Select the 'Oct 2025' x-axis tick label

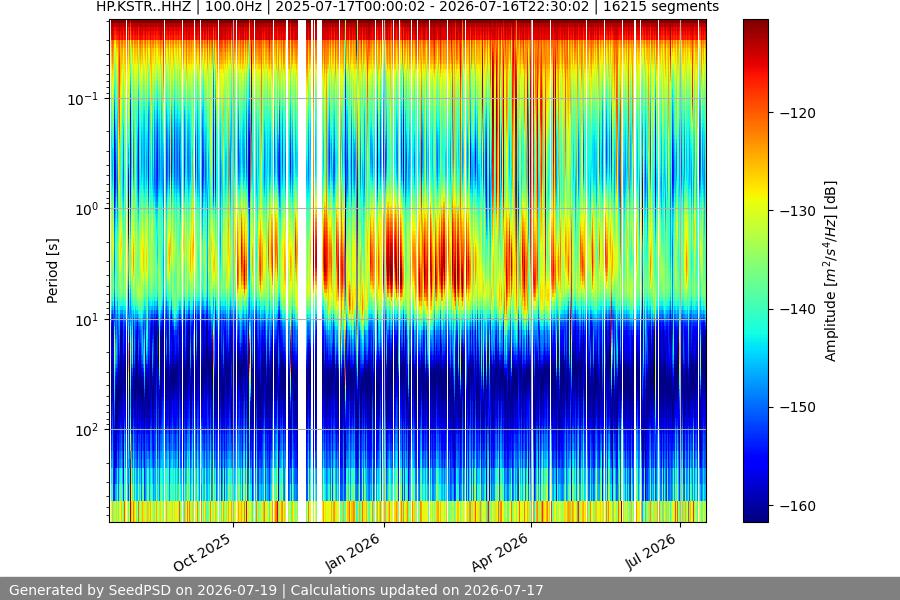coord(202,552)
